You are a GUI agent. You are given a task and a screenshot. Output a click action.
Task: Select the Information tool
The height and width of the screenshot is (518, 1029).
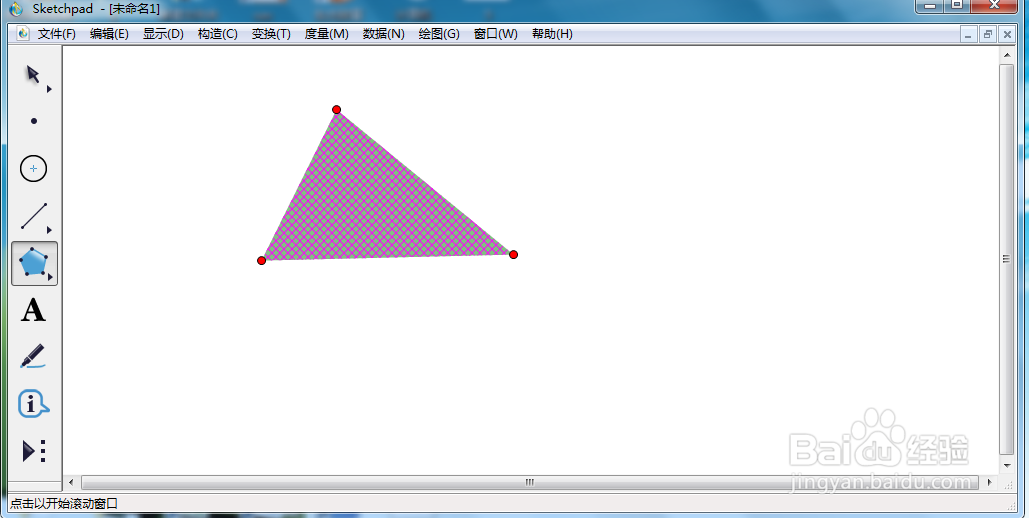click(33, 404)
